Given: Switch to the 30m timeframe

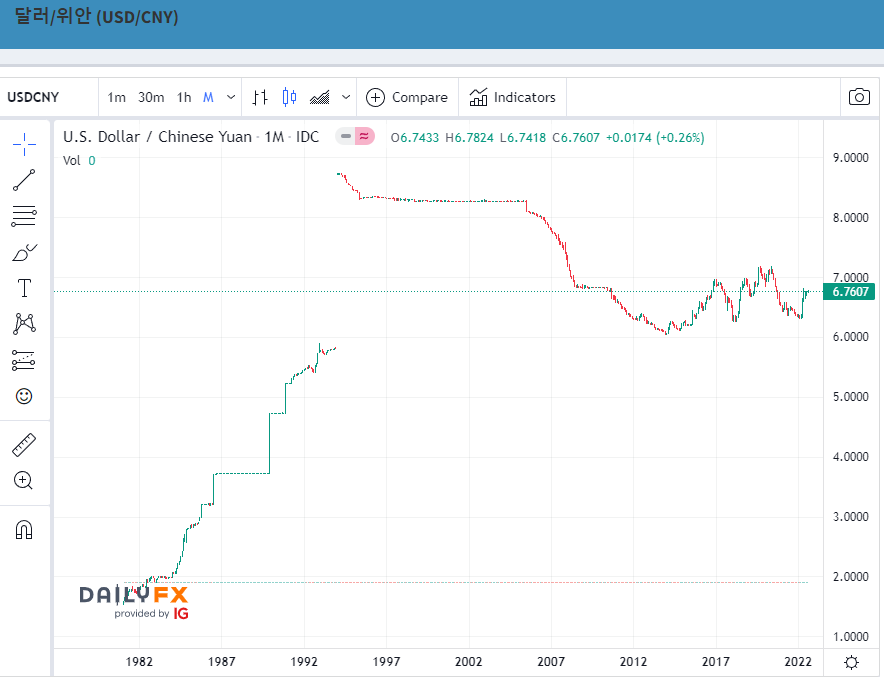Looking at the screenshot, I should (x=151, y=98).
